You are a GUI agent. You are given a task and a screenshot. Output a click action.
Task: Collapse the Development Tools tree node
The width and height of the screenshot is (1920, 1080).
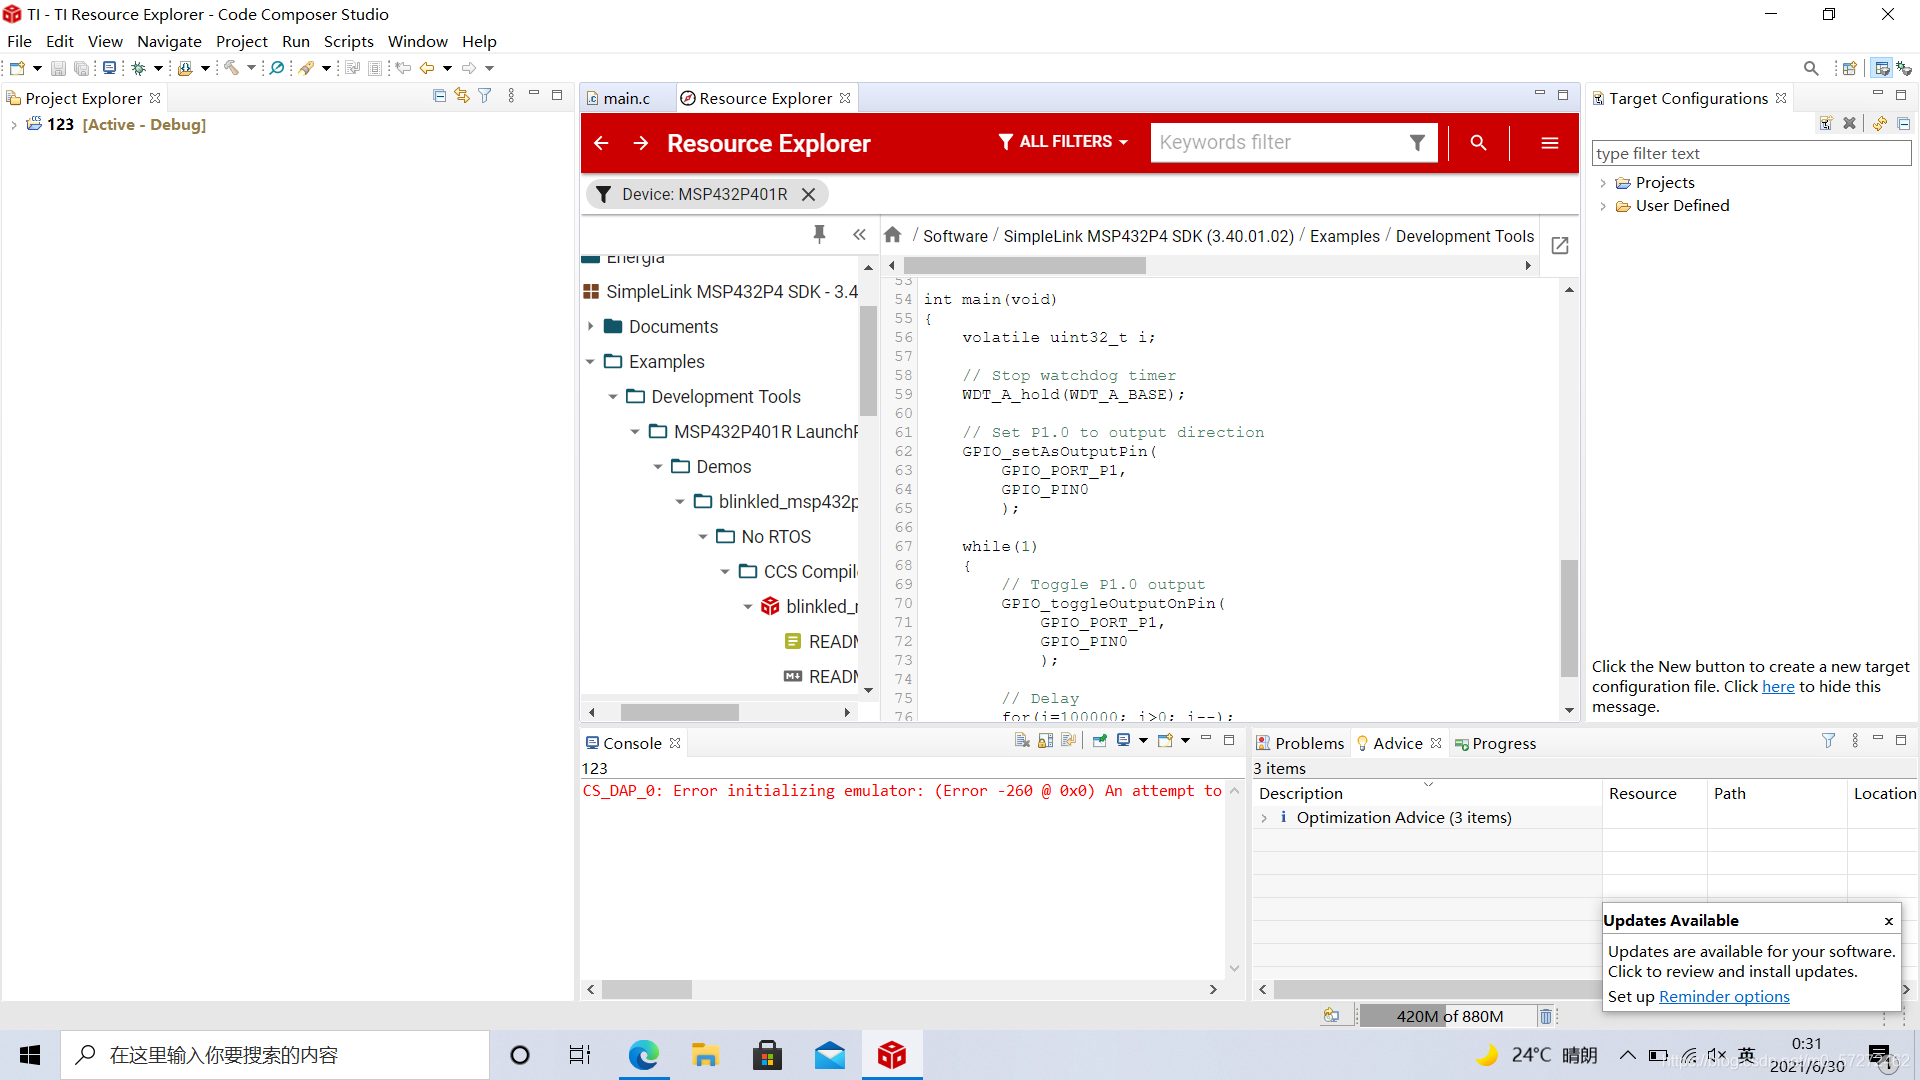(613, 397)
